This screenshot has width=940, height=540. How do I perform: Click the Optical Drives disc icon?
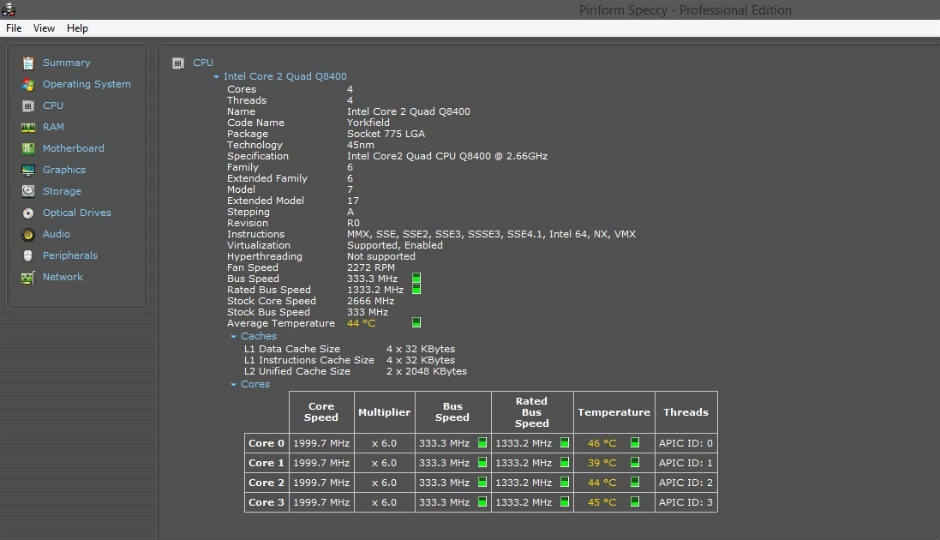click(x=28, y=213)
